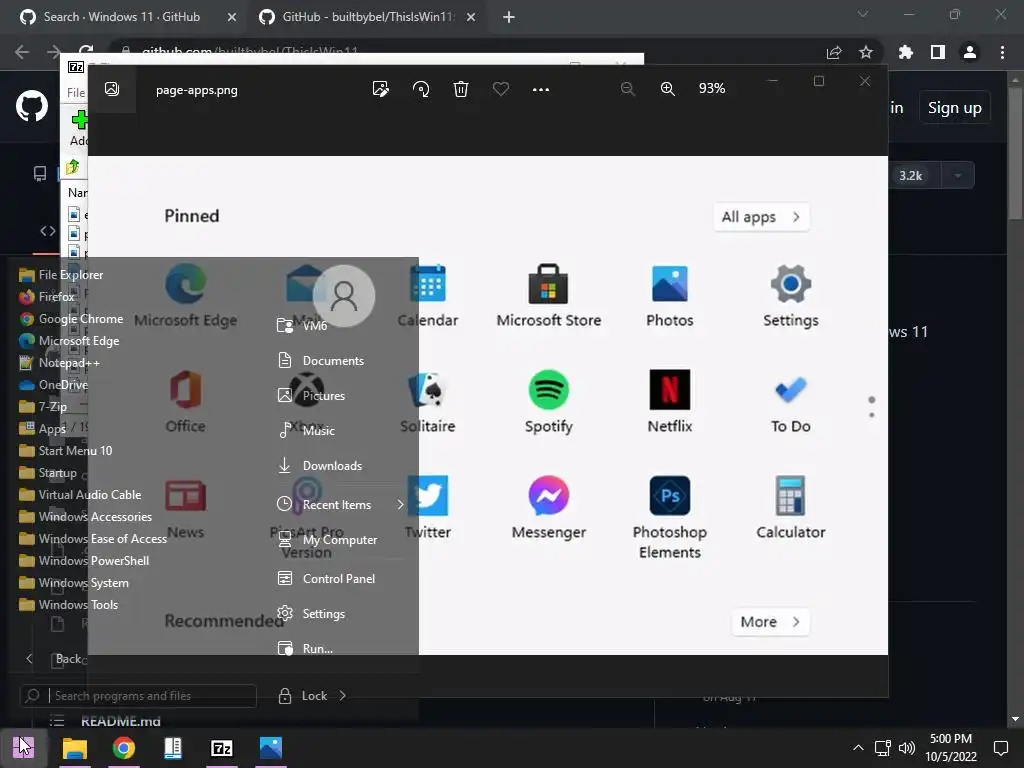Click the GitHub Sign up button

coord(954,108)
